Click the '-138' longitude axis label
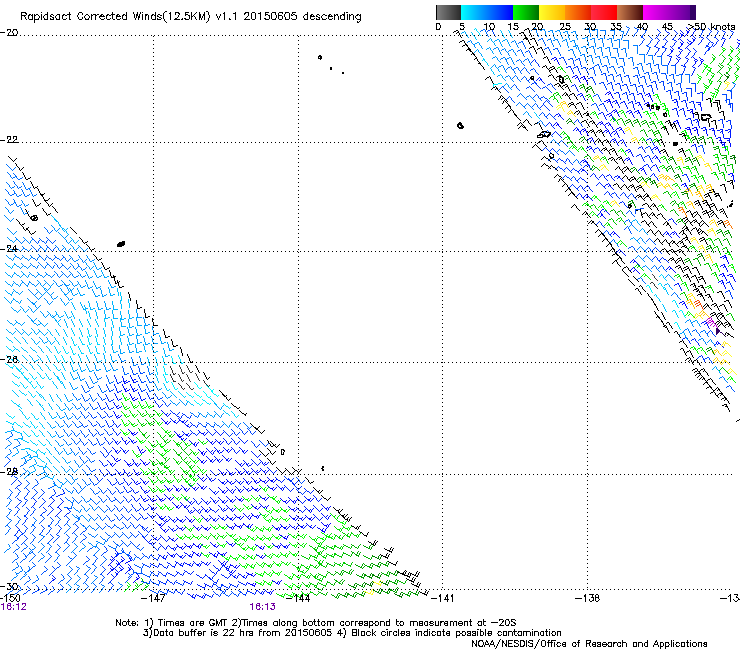This screenshot has width=740, height=650. [x=588, y=598]
